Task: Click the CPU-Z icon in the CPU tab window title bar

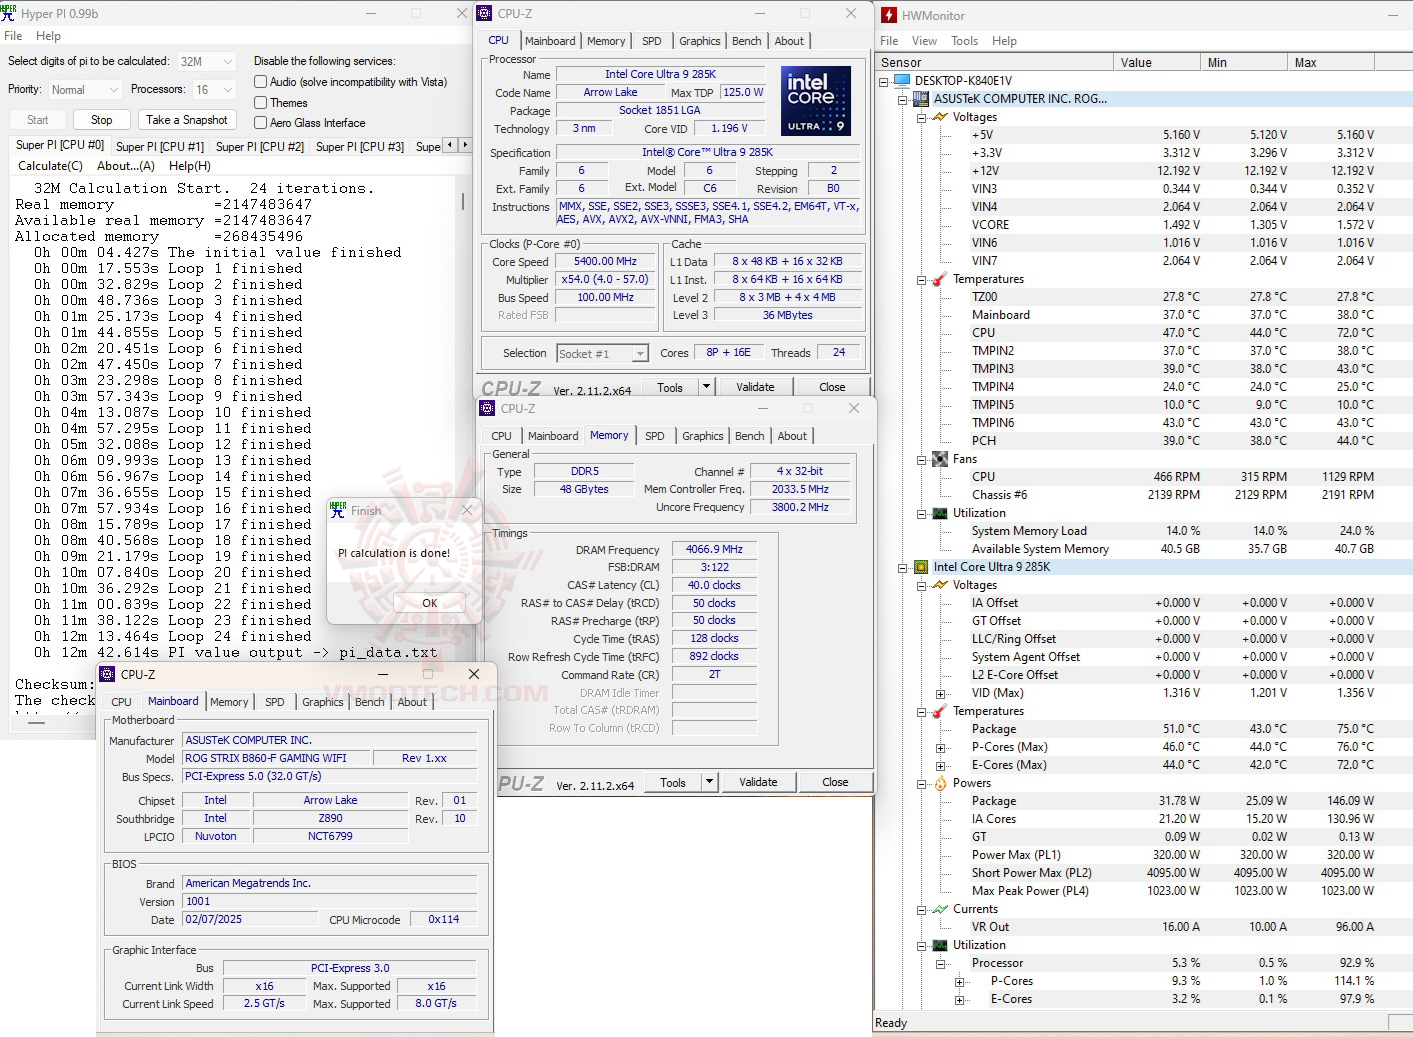Action: point(485,13)
